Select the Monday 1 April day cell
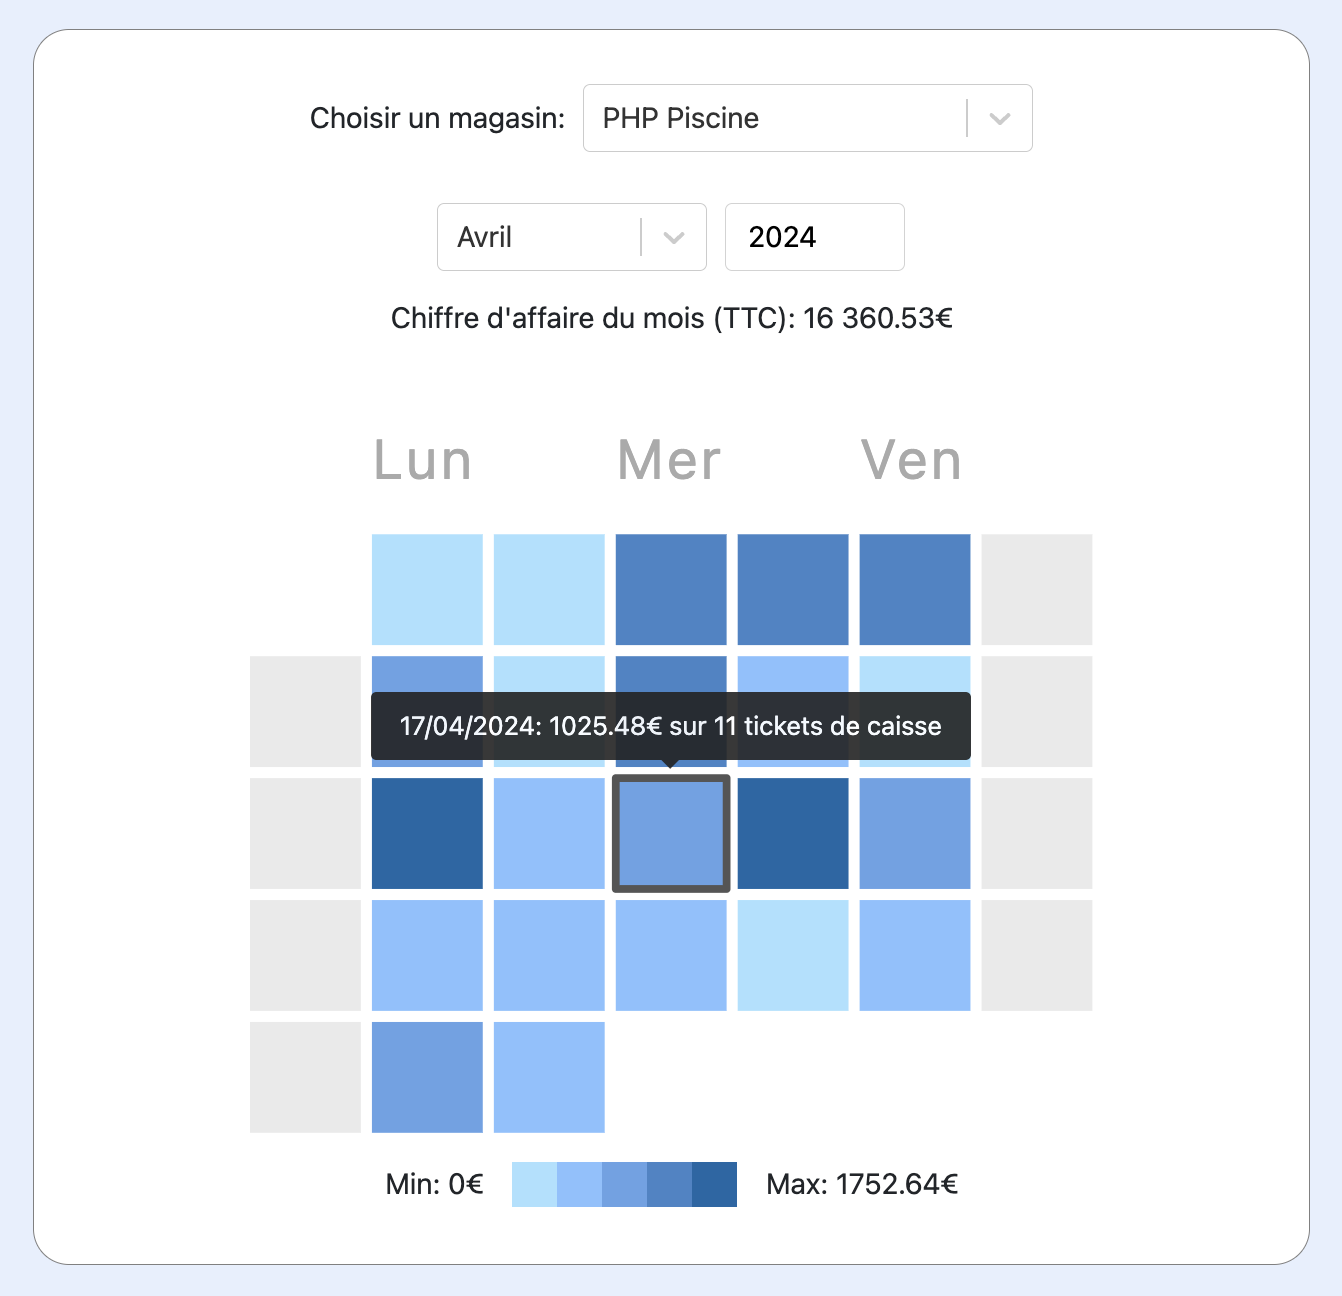Image resolution: width=1342 pixels, height=1296 pixels. click(427, 589)
